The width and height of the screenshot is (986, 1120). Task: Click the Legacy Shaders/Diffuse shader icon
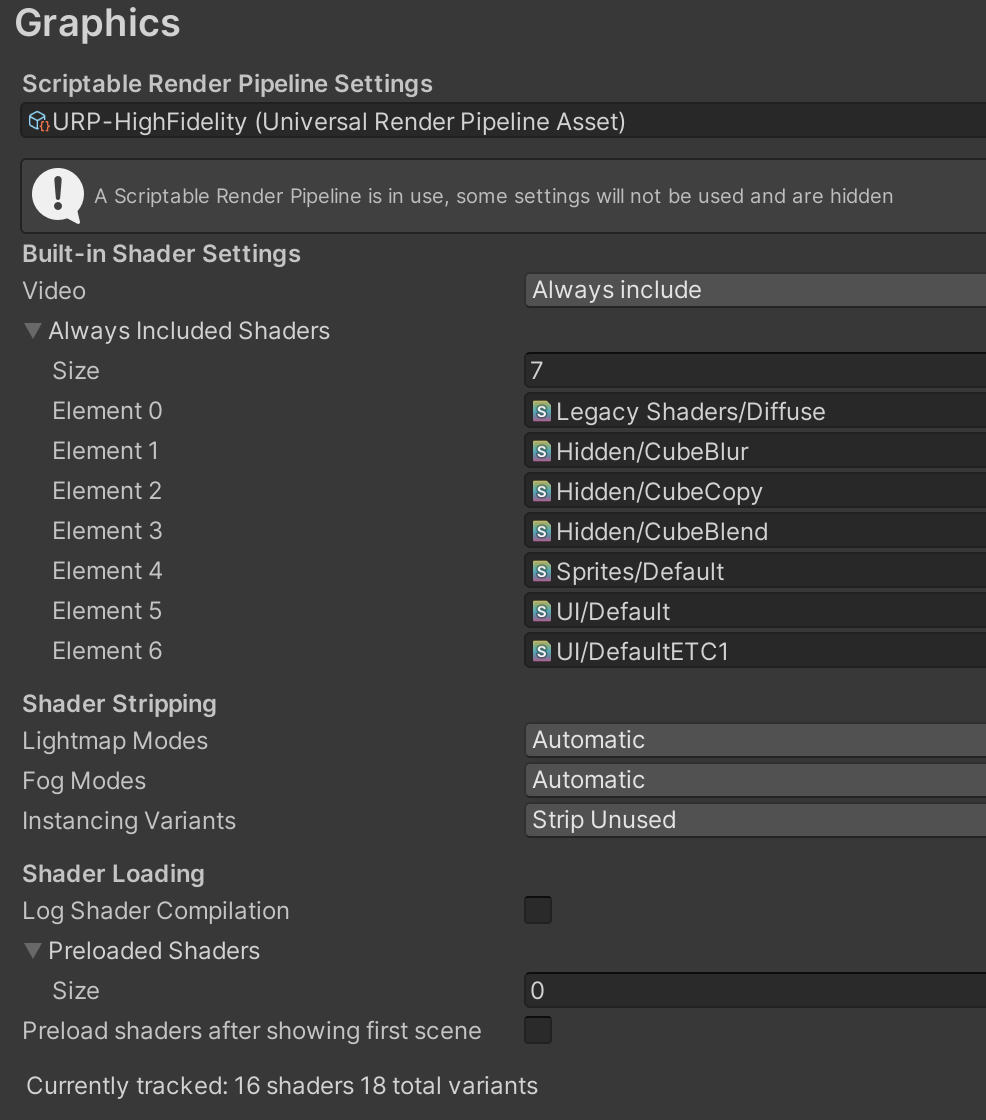pyautogui.click(x=542, y=411)
